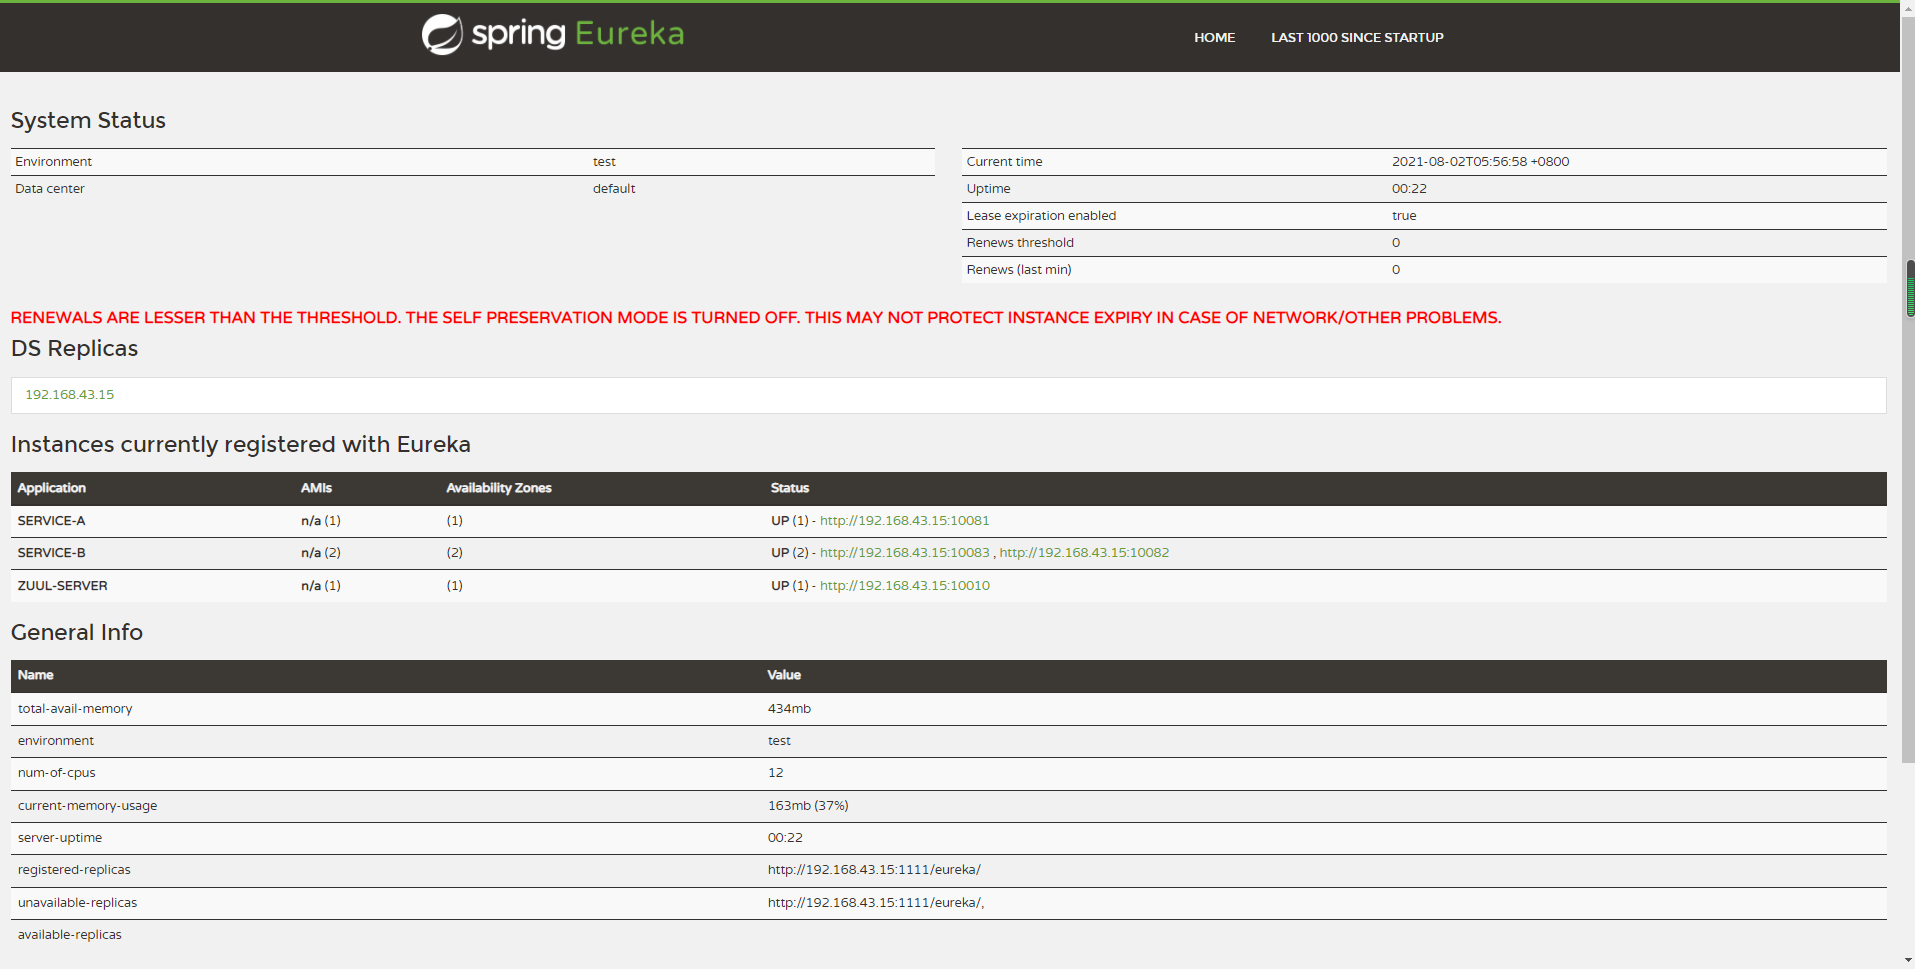Click the Name column header in General Info
Viewport: 1915px width, 969px height.
click(36, 675)
